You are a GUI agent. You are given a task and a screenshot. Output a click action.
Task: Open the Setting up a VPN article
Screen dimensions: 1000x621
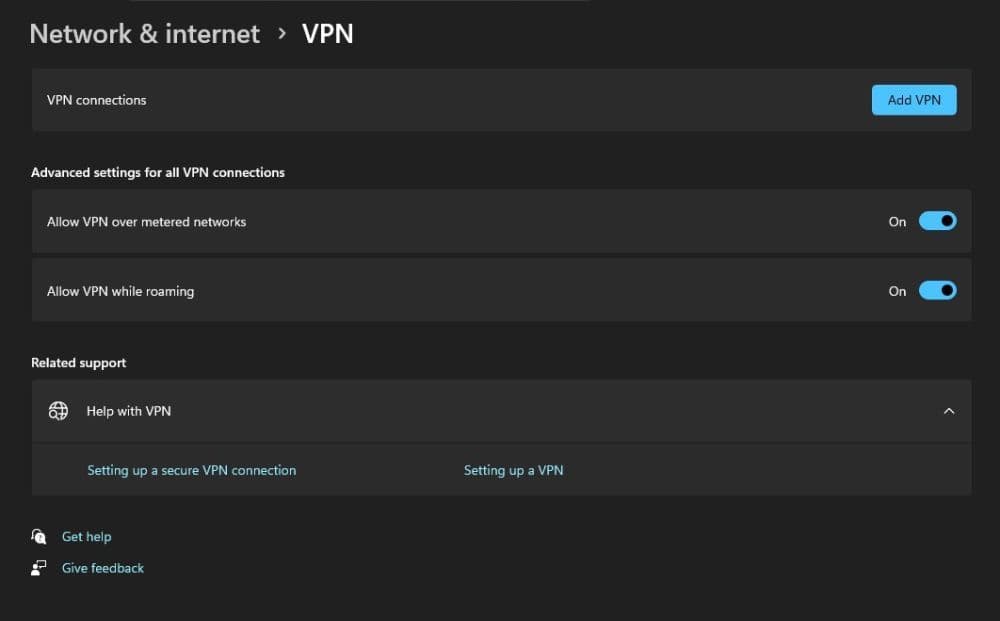[513, 470]
